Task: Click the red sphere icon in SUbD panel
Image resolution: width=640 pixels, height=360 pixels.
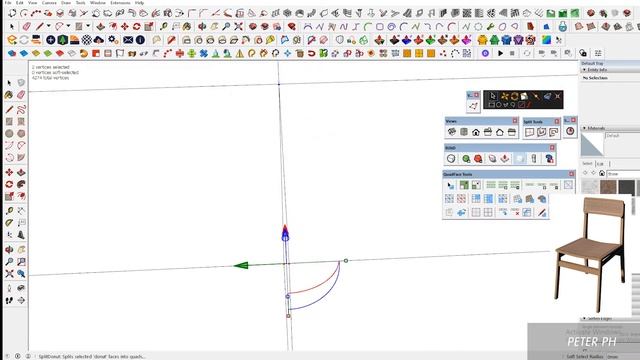Action: (x=478, y=158)
